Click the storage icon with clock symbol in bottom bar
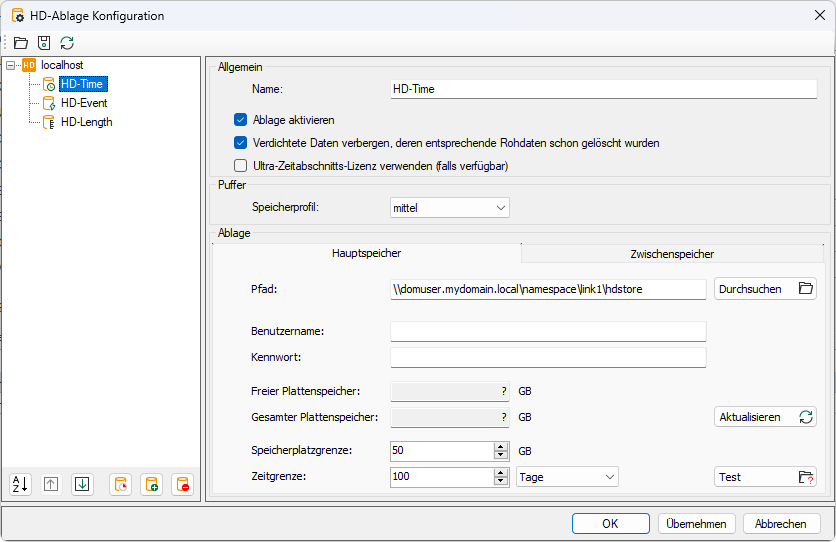836x542 pixels. coord(120,484)
